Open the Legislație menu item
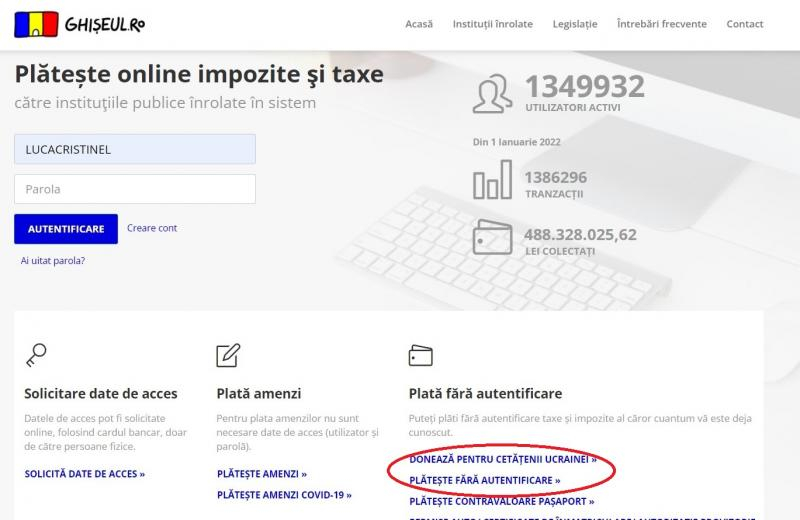 [574, 24]
